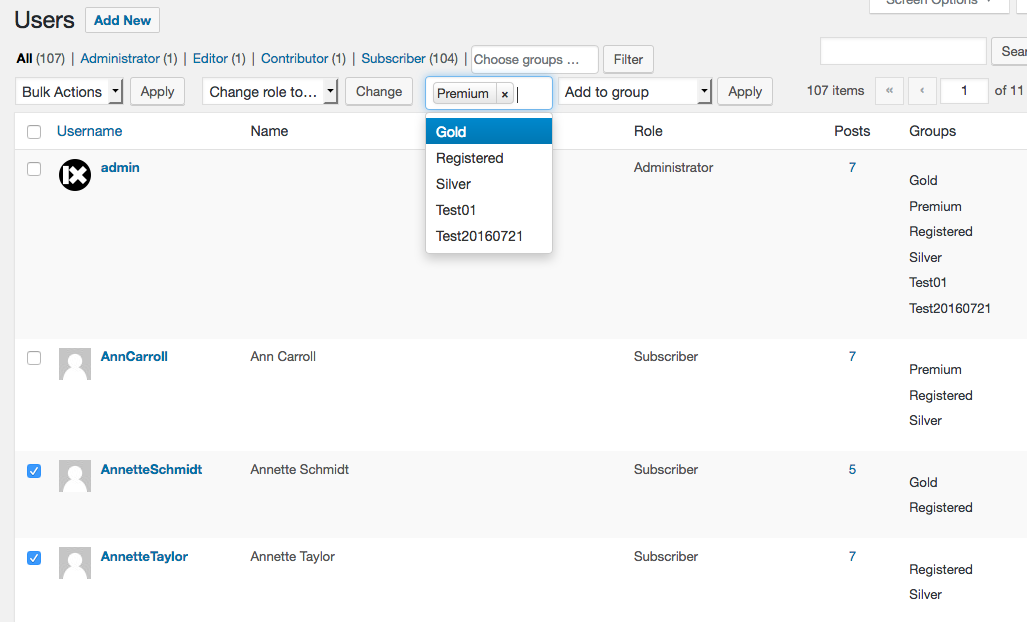Select Silver in the group dropdown list

[x=489, y=184]
